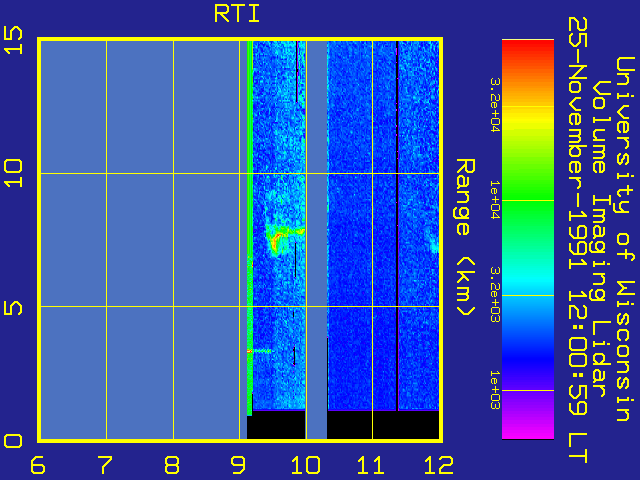Click the 25-November-1991 12:00:59 LT timestamp

[x=577, y=240]
